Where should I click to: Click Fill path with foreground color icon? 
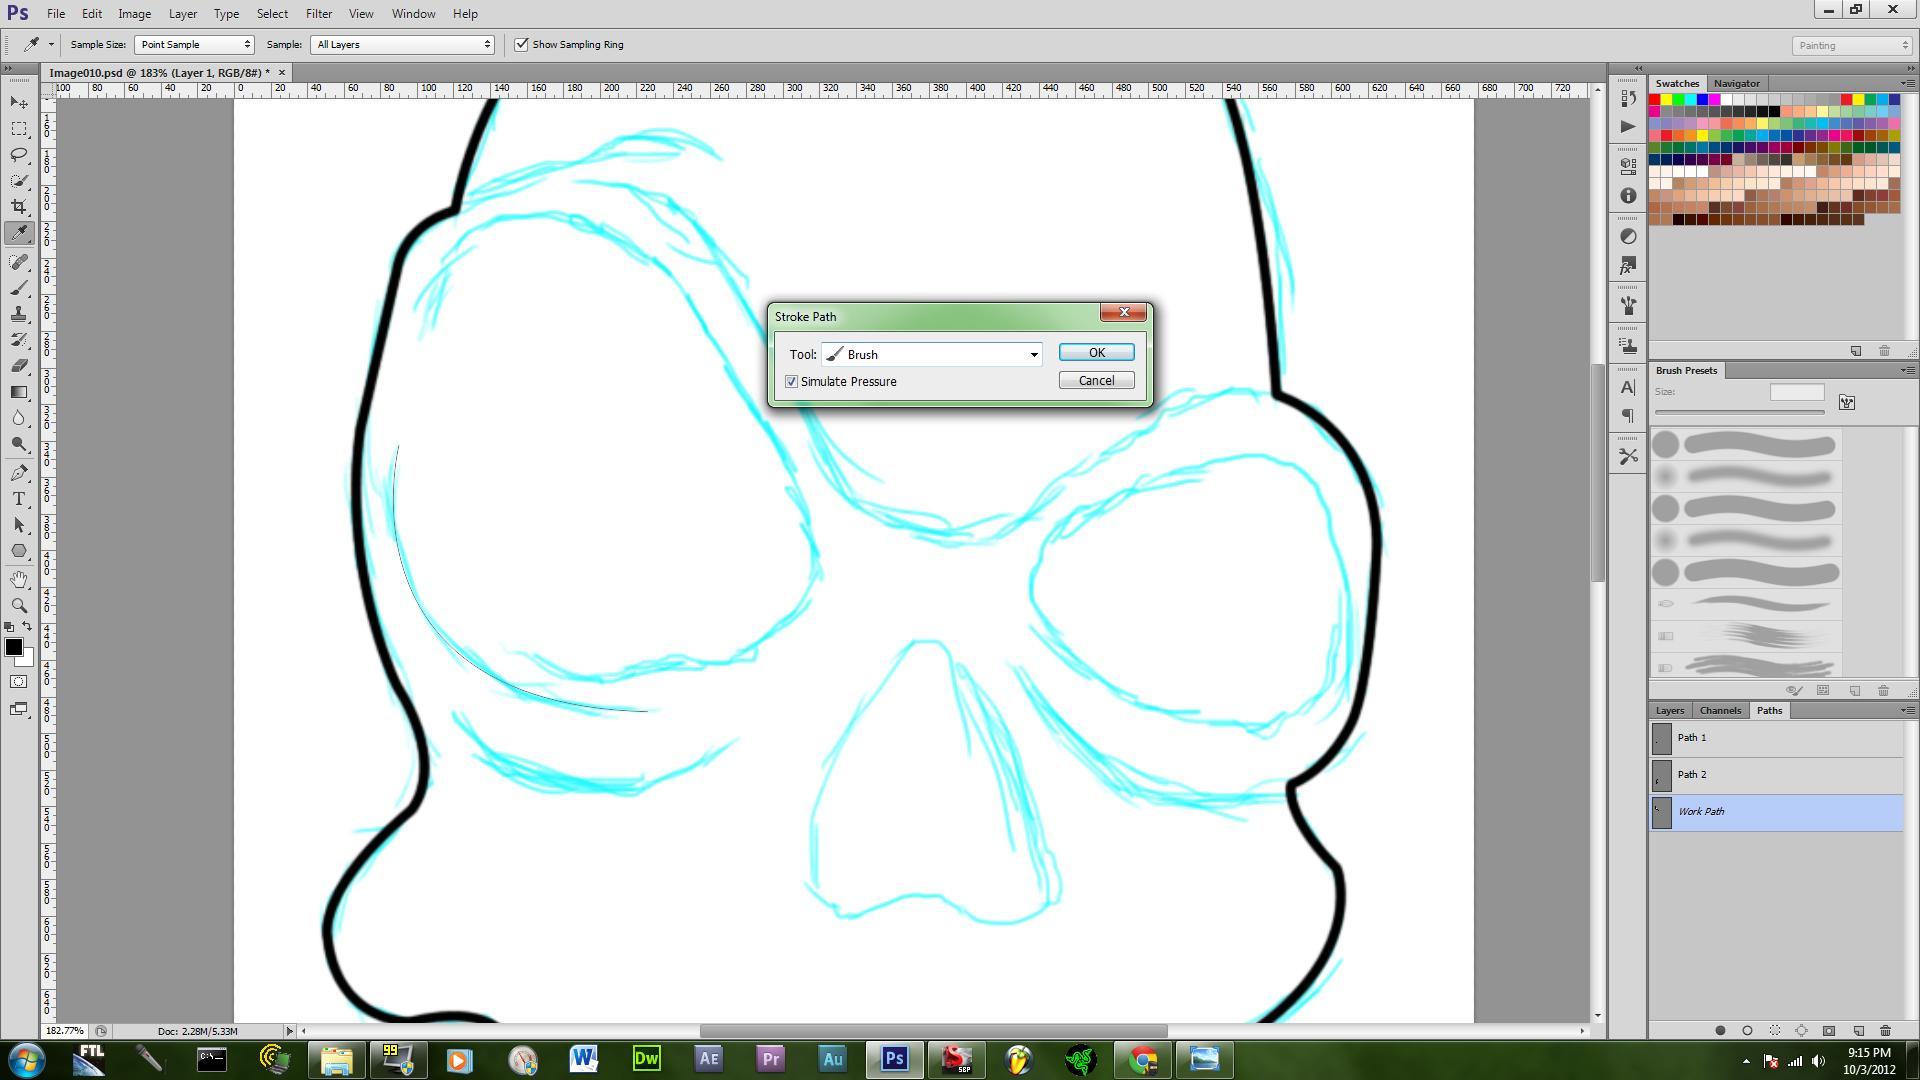(x=1720, y=1030)
